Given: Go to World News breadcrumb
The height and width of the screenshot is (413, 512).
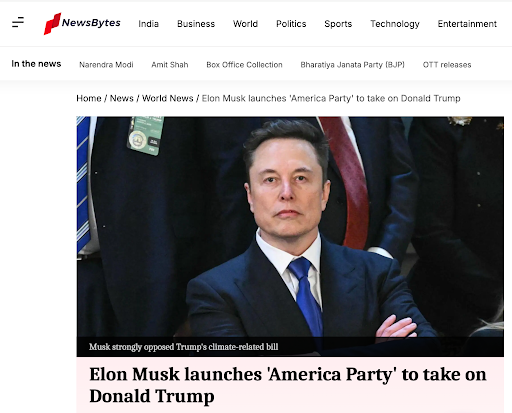Looking at the screenshot, I should [x=168, y=98].
